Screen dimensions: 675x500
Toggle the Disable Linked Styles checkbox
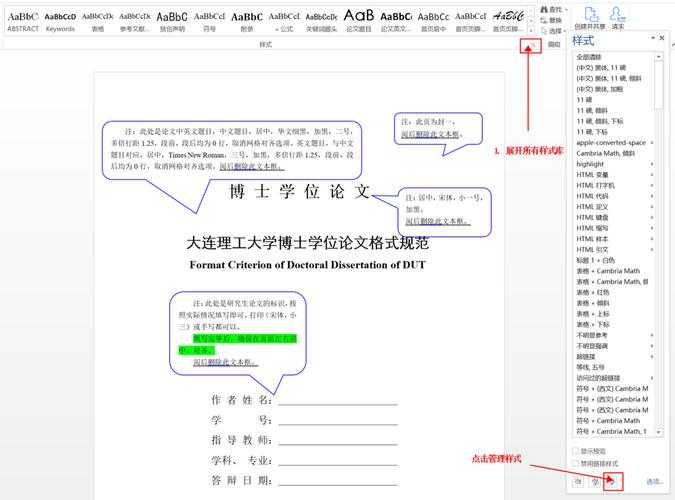pyautogui.click(x=576, y=463)
